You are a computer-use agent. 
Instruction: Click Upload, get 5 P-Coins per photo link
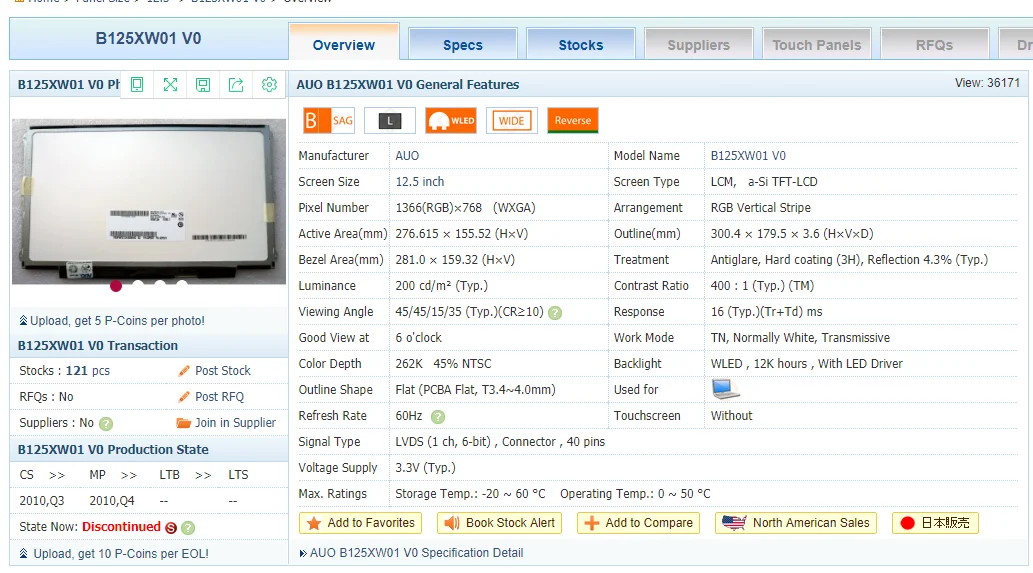coord(117,321)
